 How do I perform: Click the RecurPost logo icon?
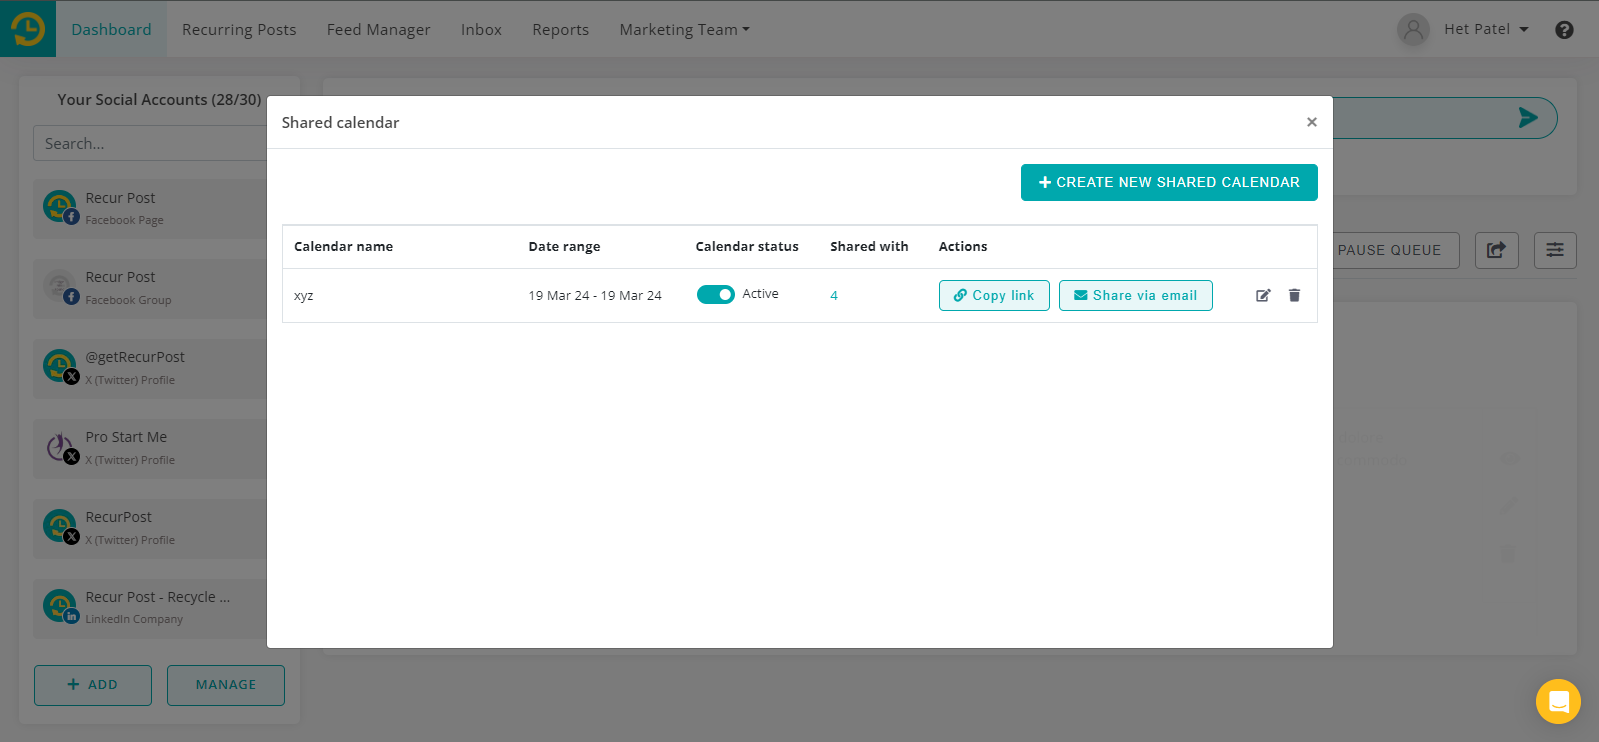point(28,29)
